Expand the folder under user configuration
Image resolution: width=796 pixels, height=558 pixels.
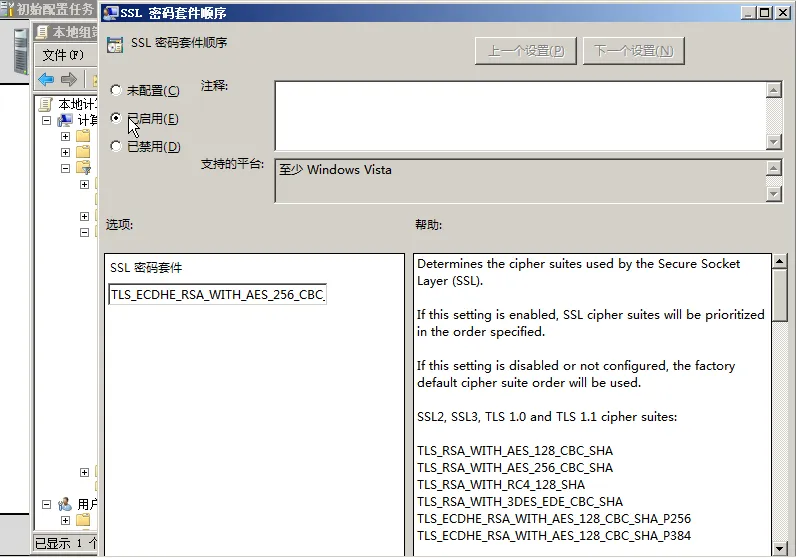(65, 520)
